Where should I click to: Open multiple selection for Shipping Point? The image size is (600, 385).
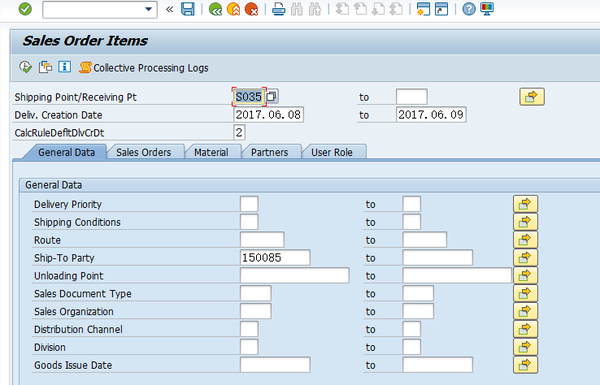coord(532,97)
